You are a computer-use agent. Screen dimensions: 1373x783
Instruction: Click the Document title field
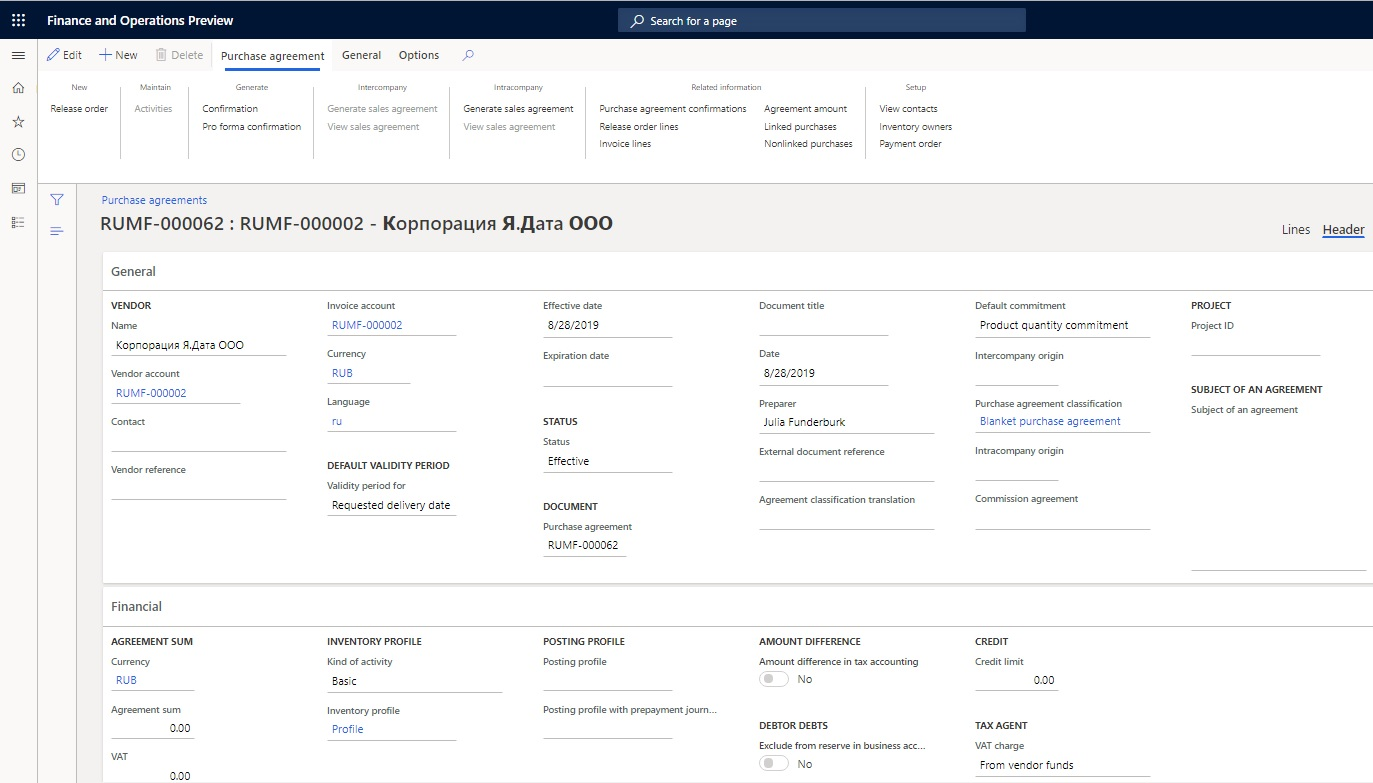pos(823,325)
